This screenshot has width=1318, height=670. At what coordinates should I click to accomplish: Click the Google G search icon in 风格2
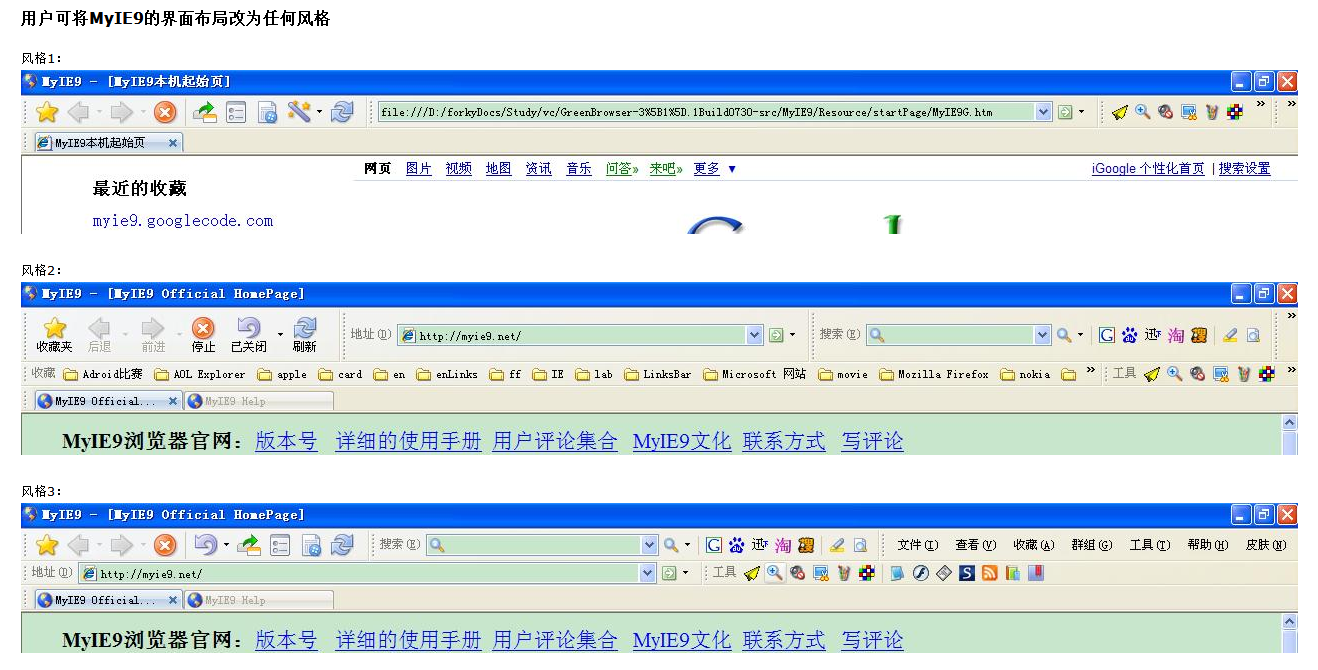click(x=1107, y=335)
